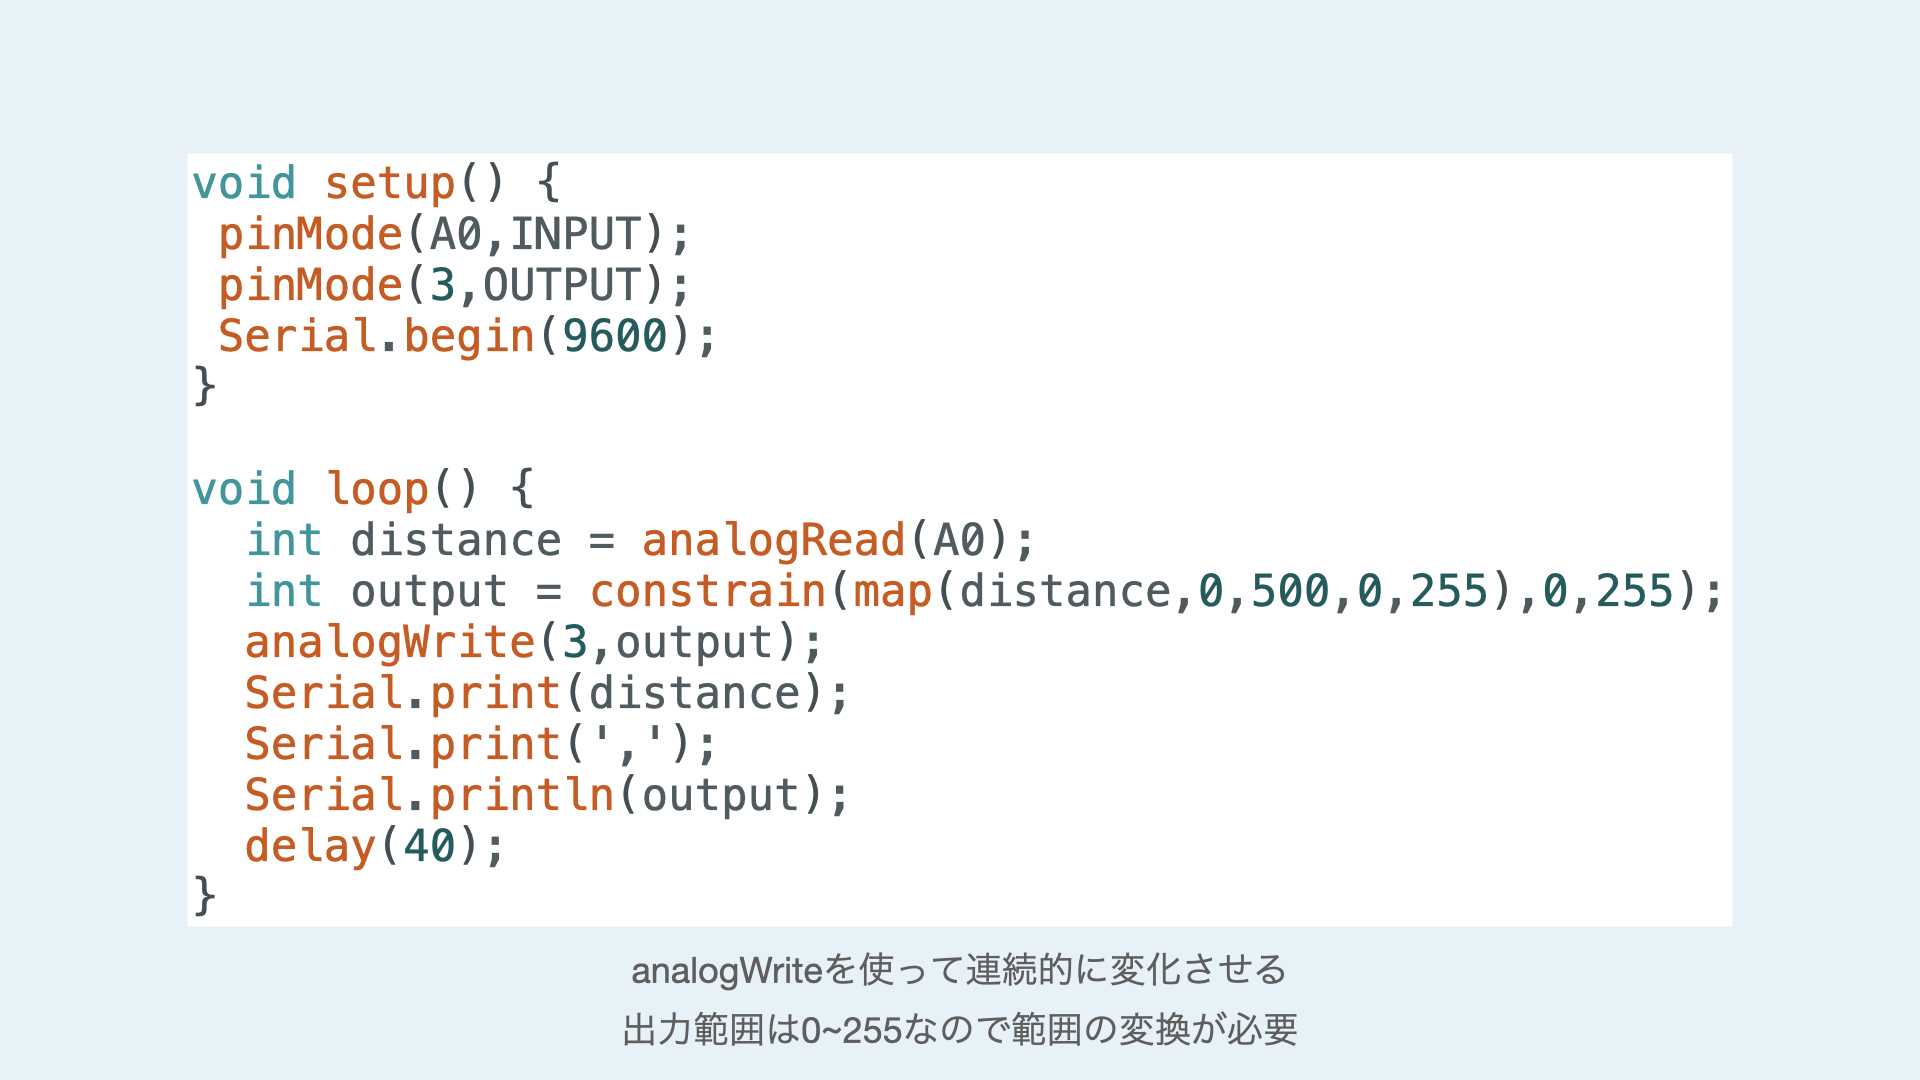Select the 40 delay value
Viewport: 1920px width, 1080px height.
(430, 847)
